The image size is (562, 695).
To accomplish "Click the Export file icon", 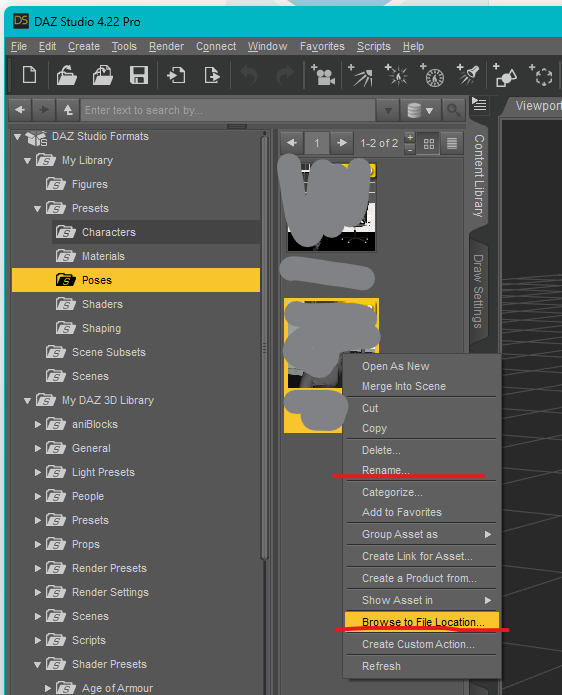I will [212, 75].
